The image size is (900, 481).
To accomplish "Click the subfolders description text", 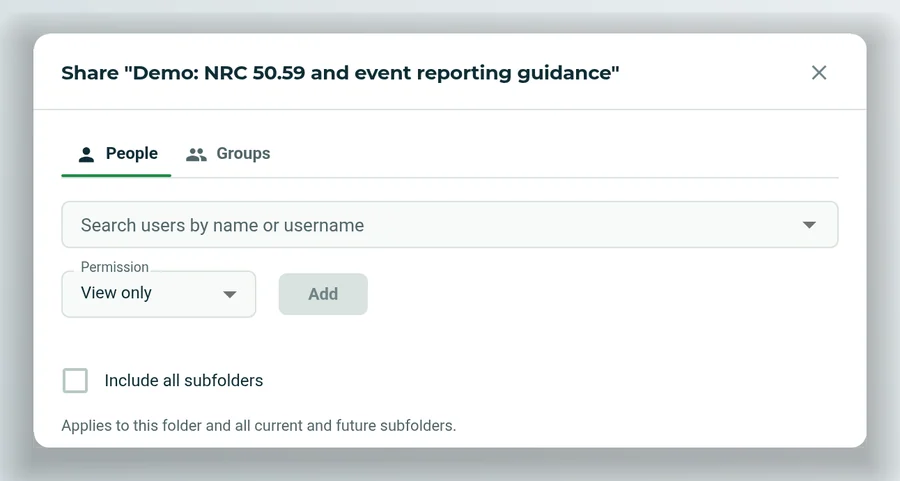I will tap(259, 426).
